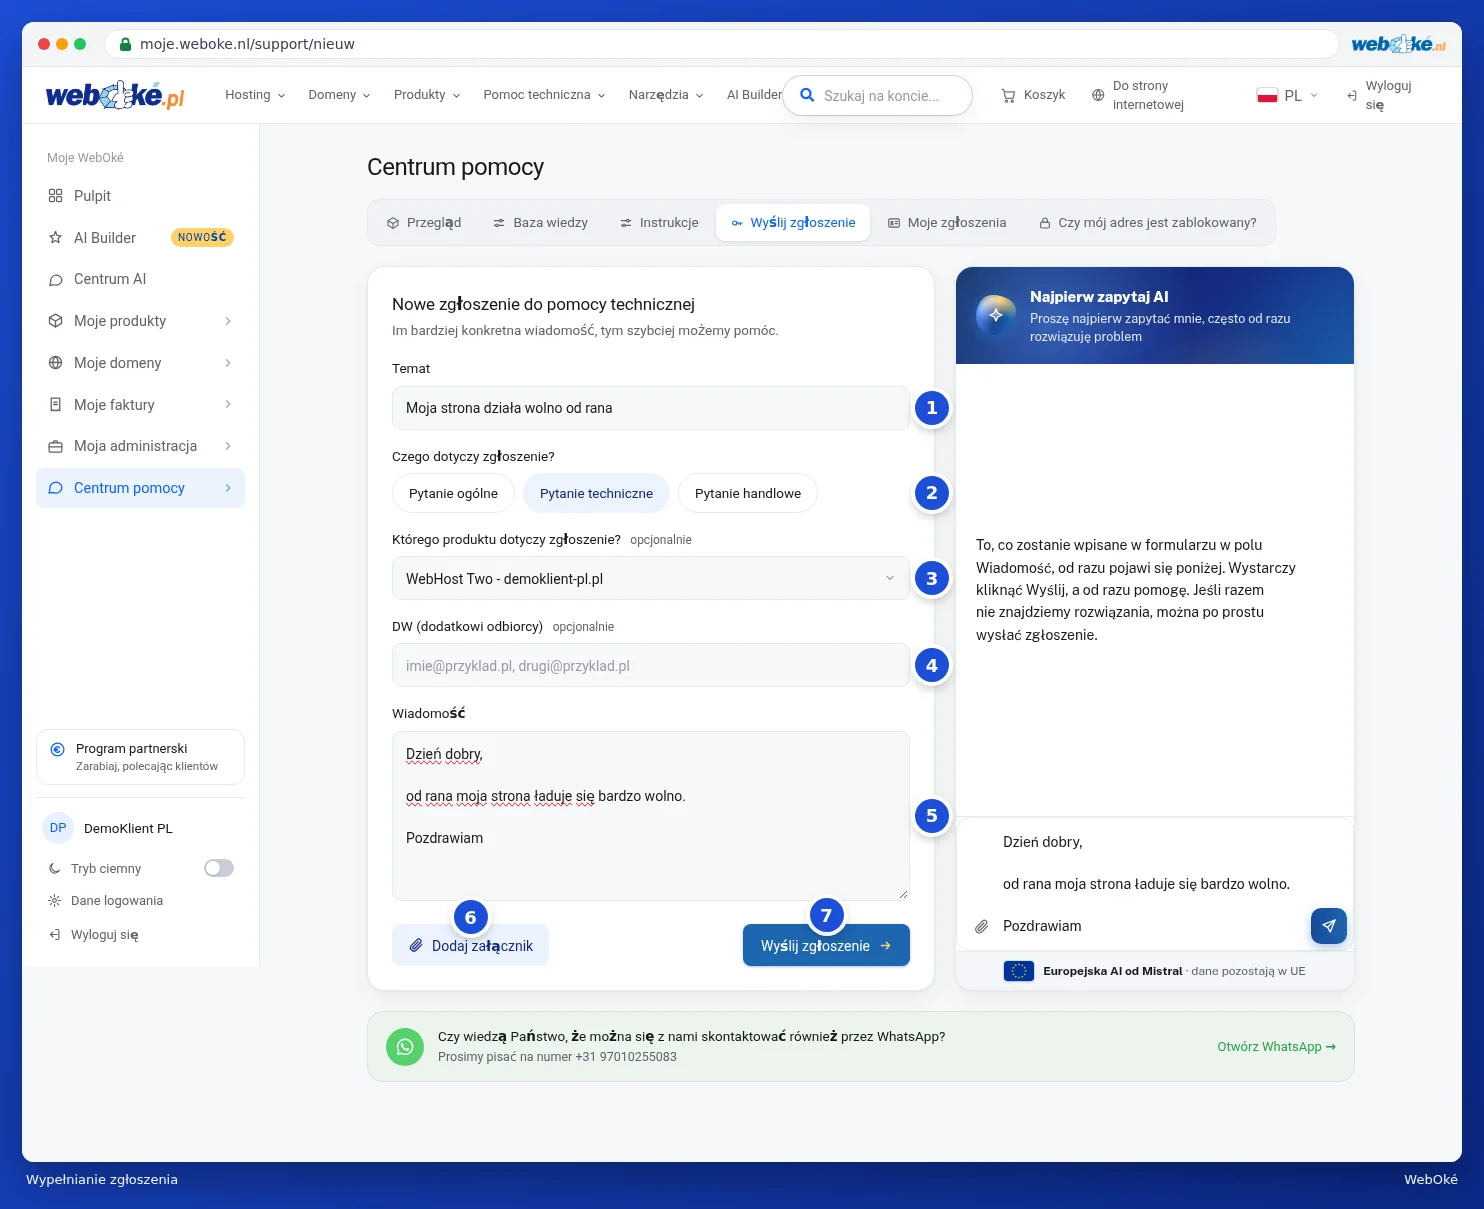1484x1209 pixels.
Task: Open Domeny dropdown menu
Action: click(339, 95)
